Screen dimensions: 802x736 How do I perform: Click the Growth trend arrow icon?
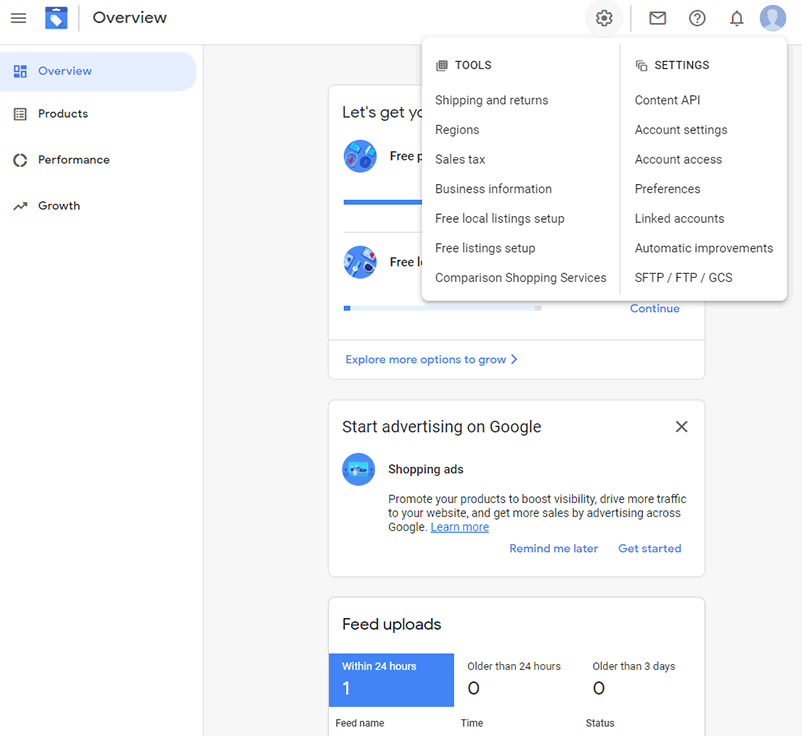pyautogui.click(x=20, y=206)
